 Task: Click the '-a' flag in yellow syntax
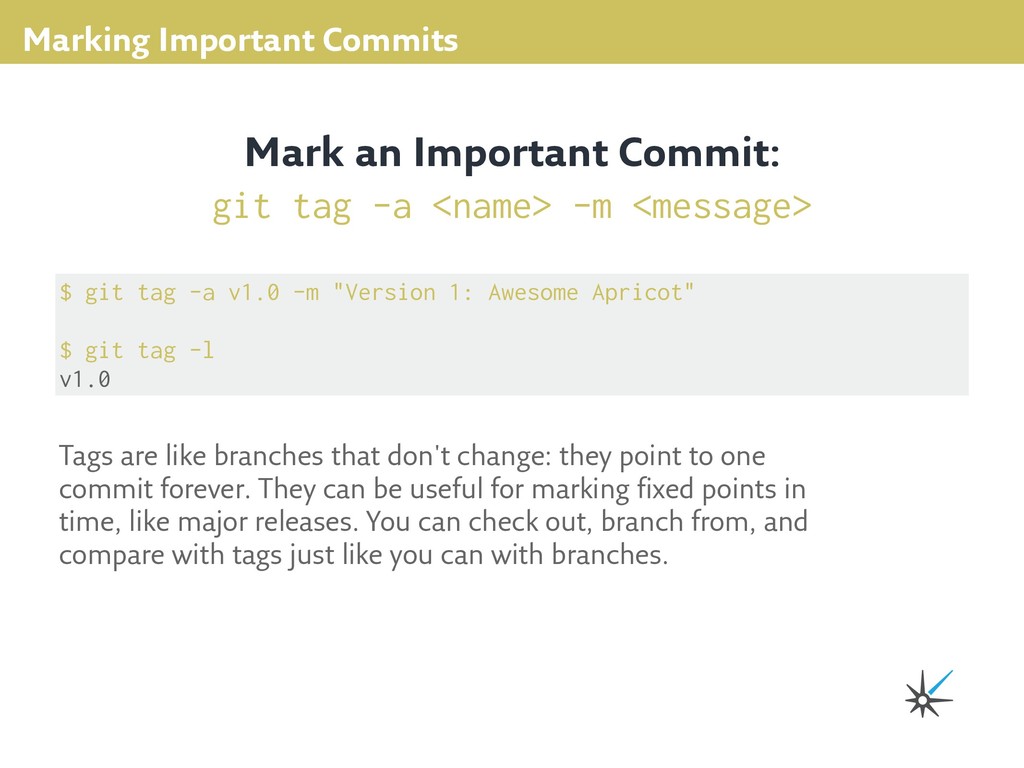click(392, 207)
